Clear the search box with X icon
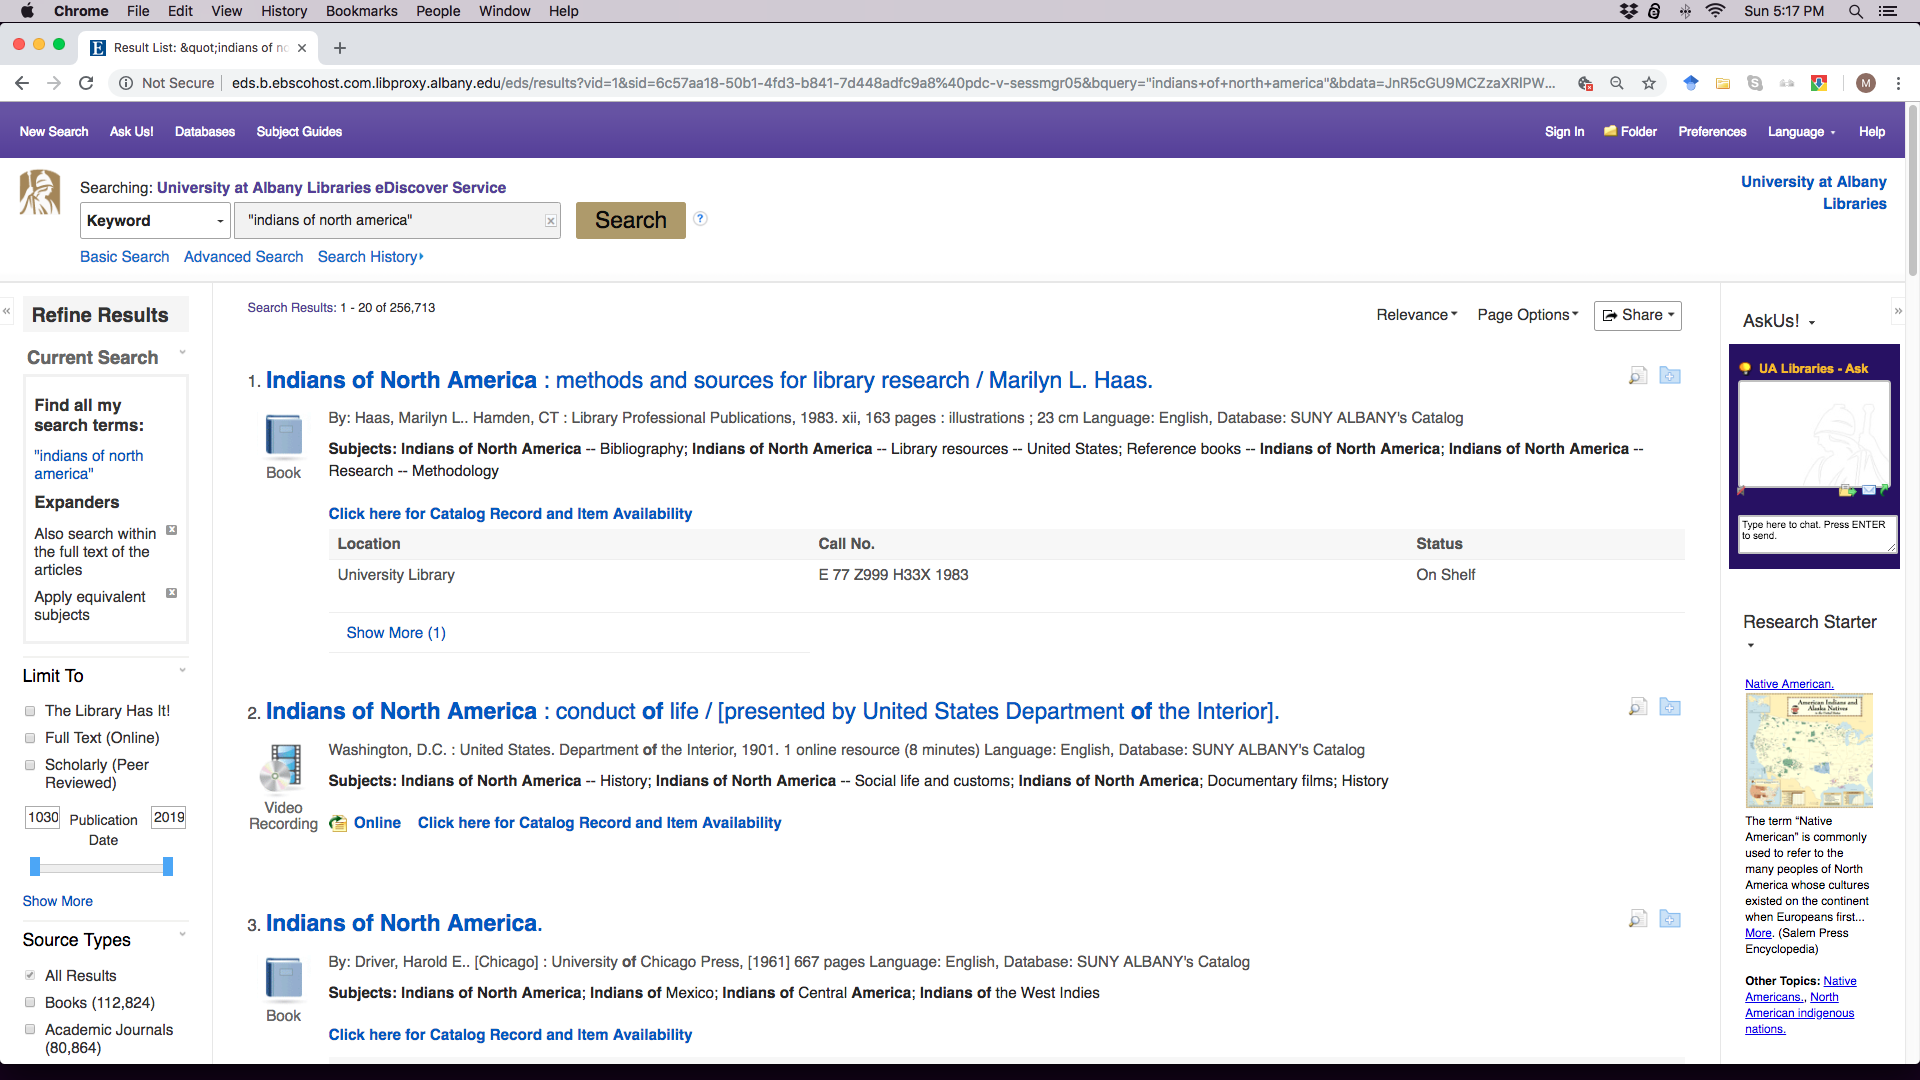Screen dimensions: 1920x1080 [x=551, y=221]
